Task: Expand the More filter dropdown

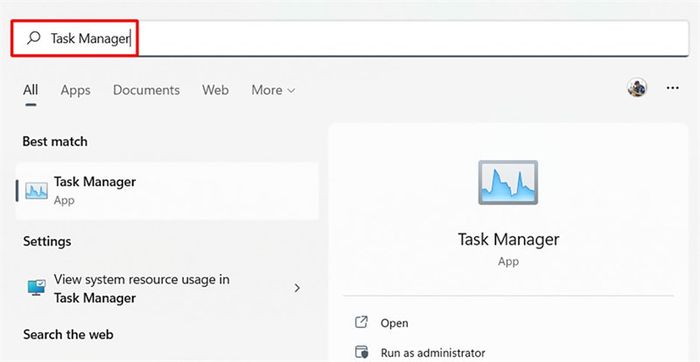Action: [273, 90]
